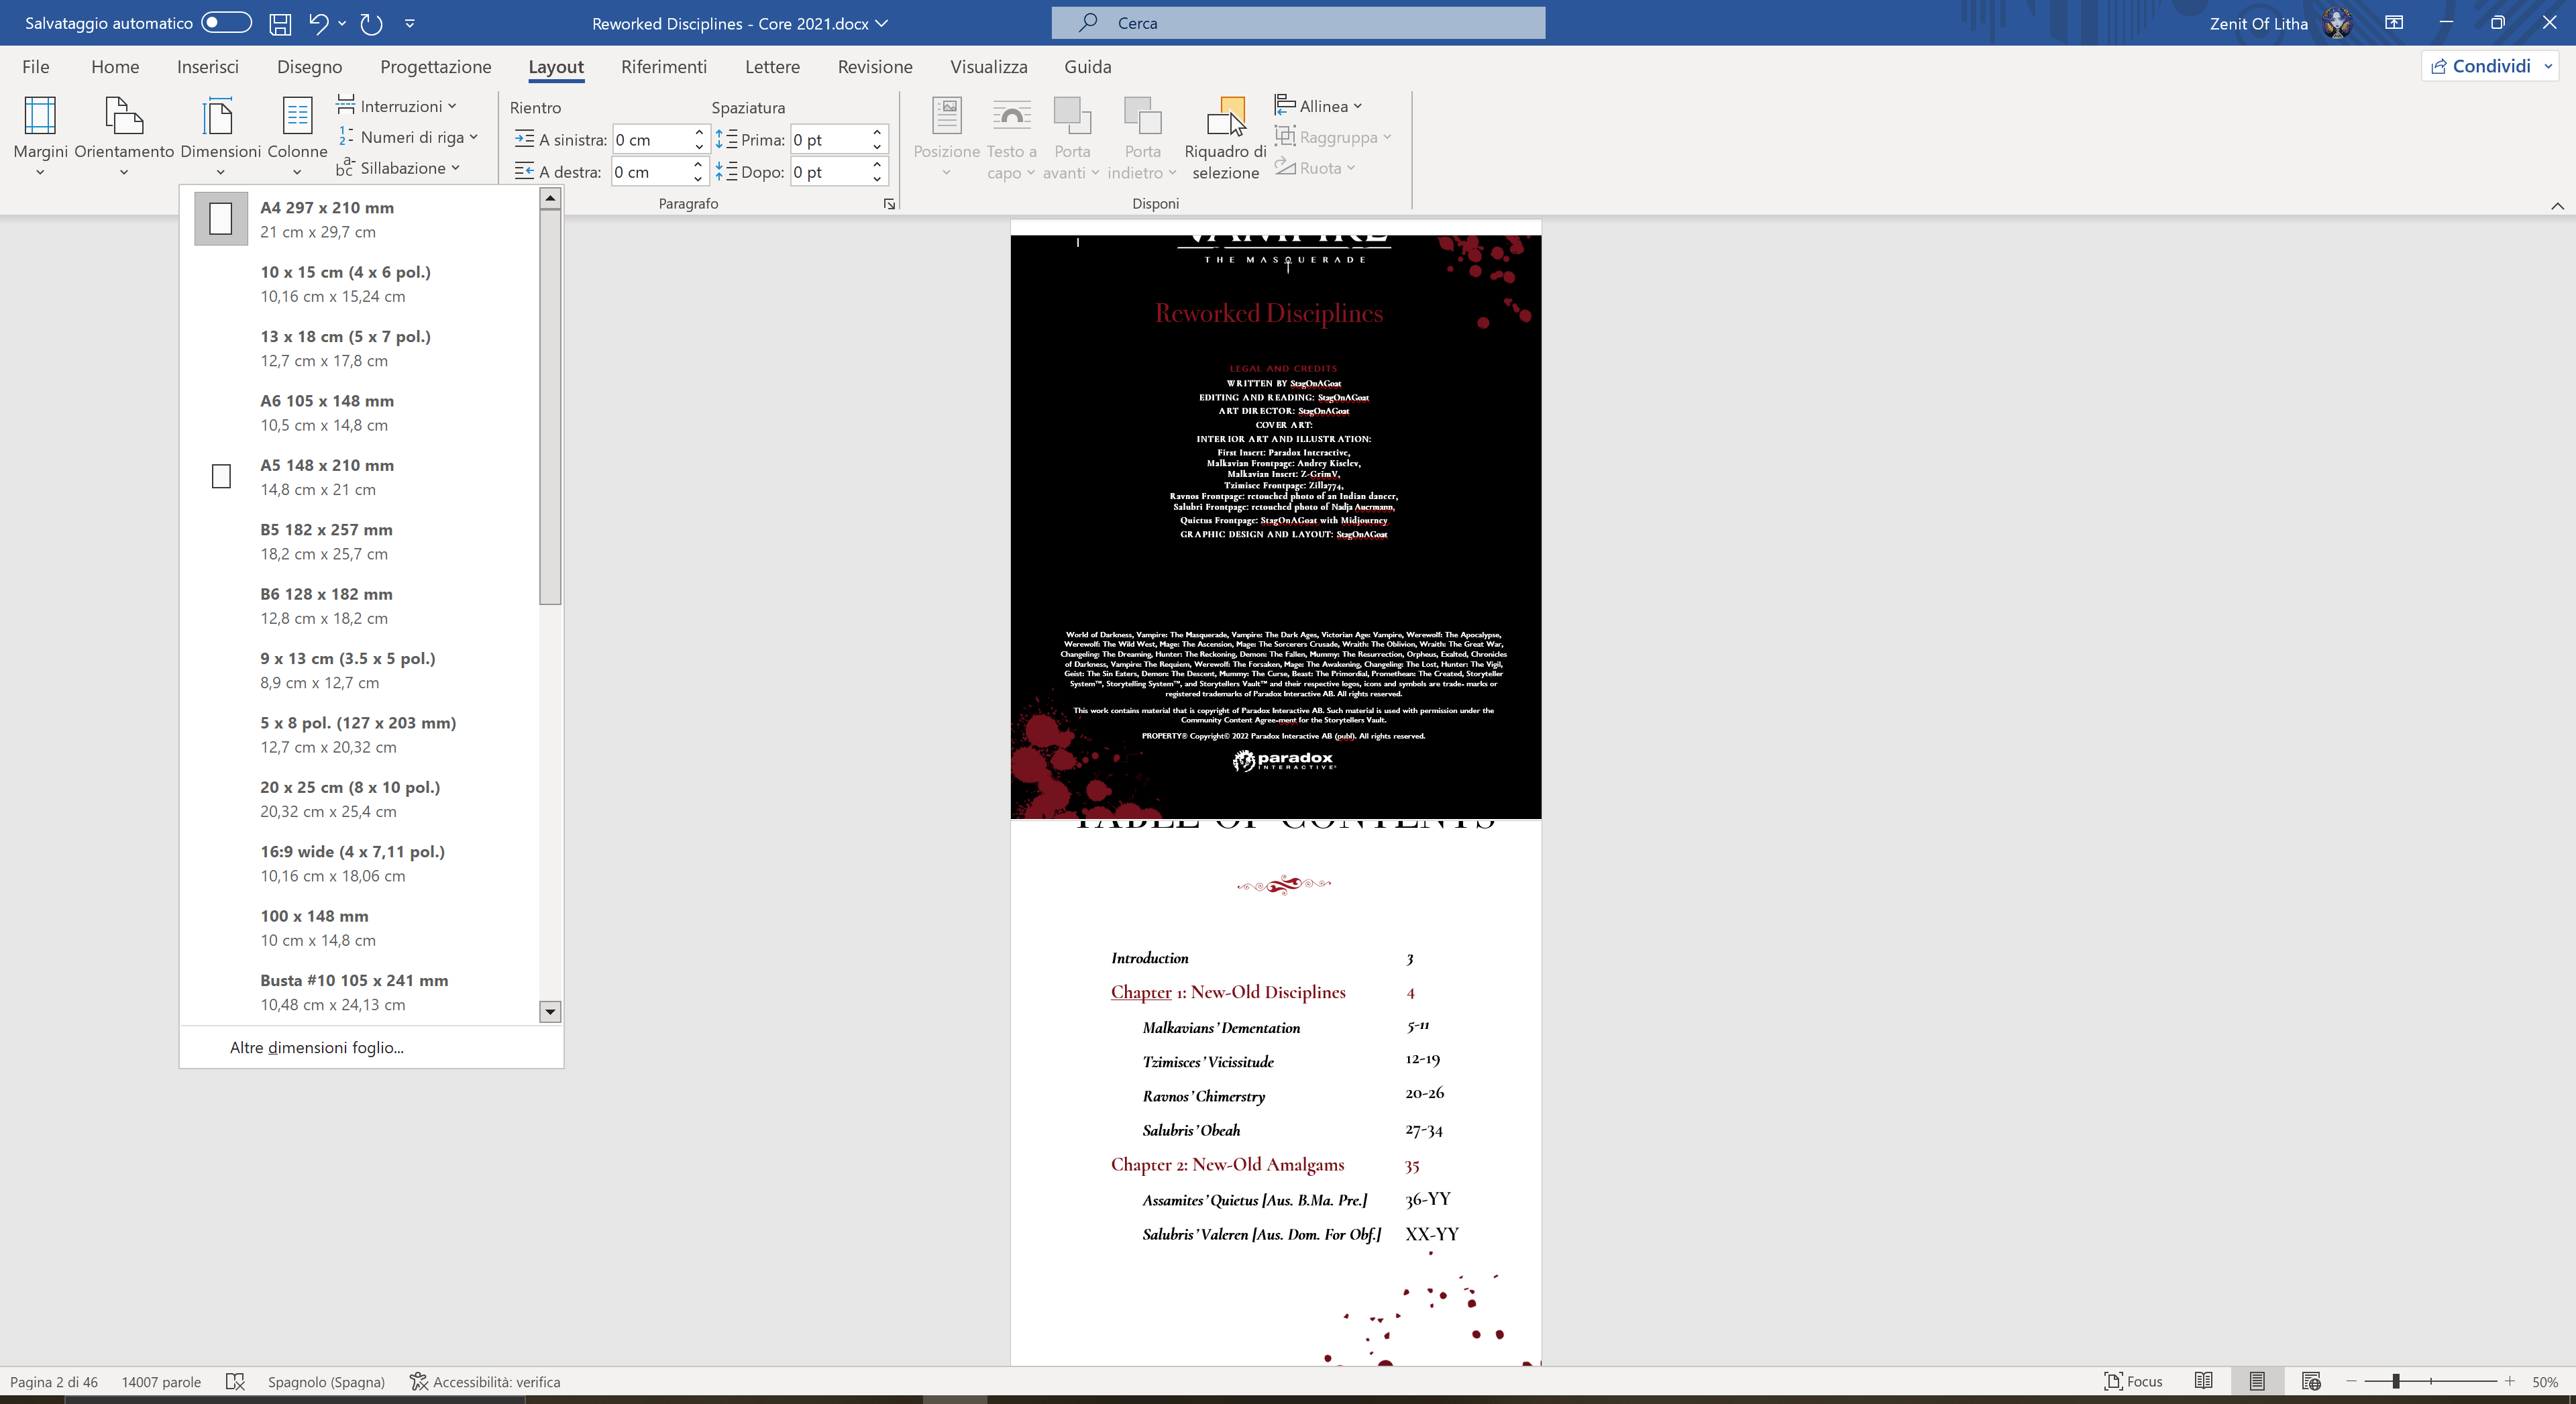This screenshot has width=2576, height=1404.
Task: Switch to web layout view icon
Action: click(x=2310, y=1381)
